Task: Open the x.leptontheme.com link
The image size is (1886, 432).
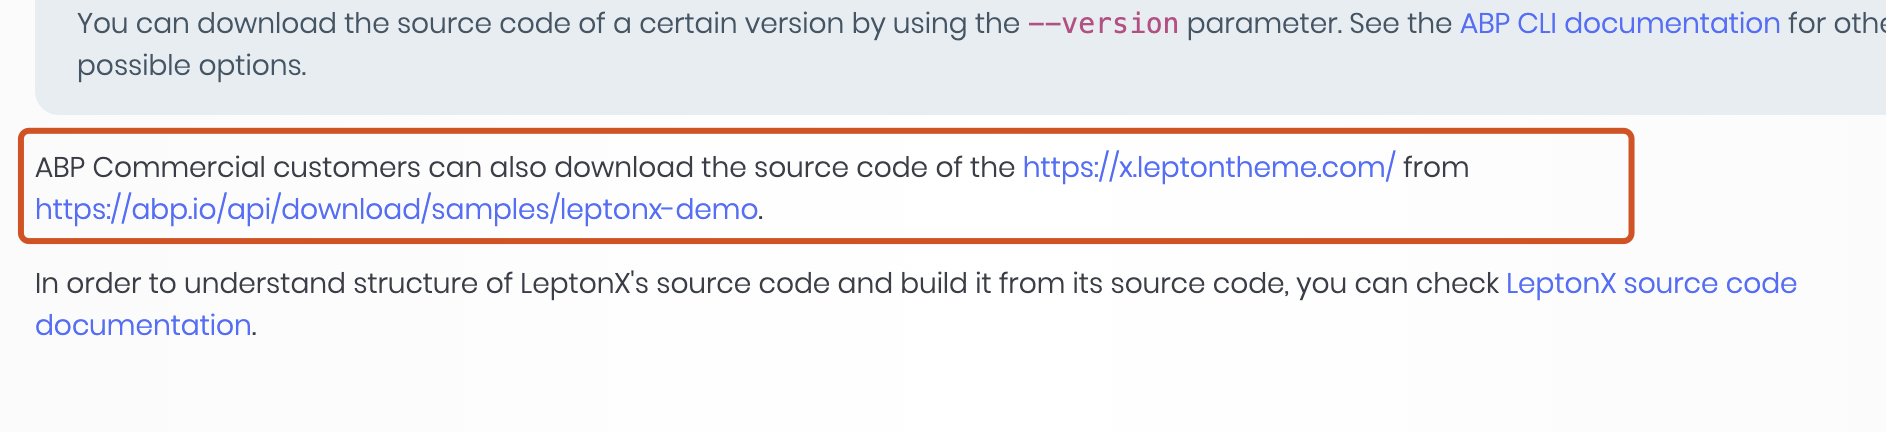Action: [x=1207, y=167]
